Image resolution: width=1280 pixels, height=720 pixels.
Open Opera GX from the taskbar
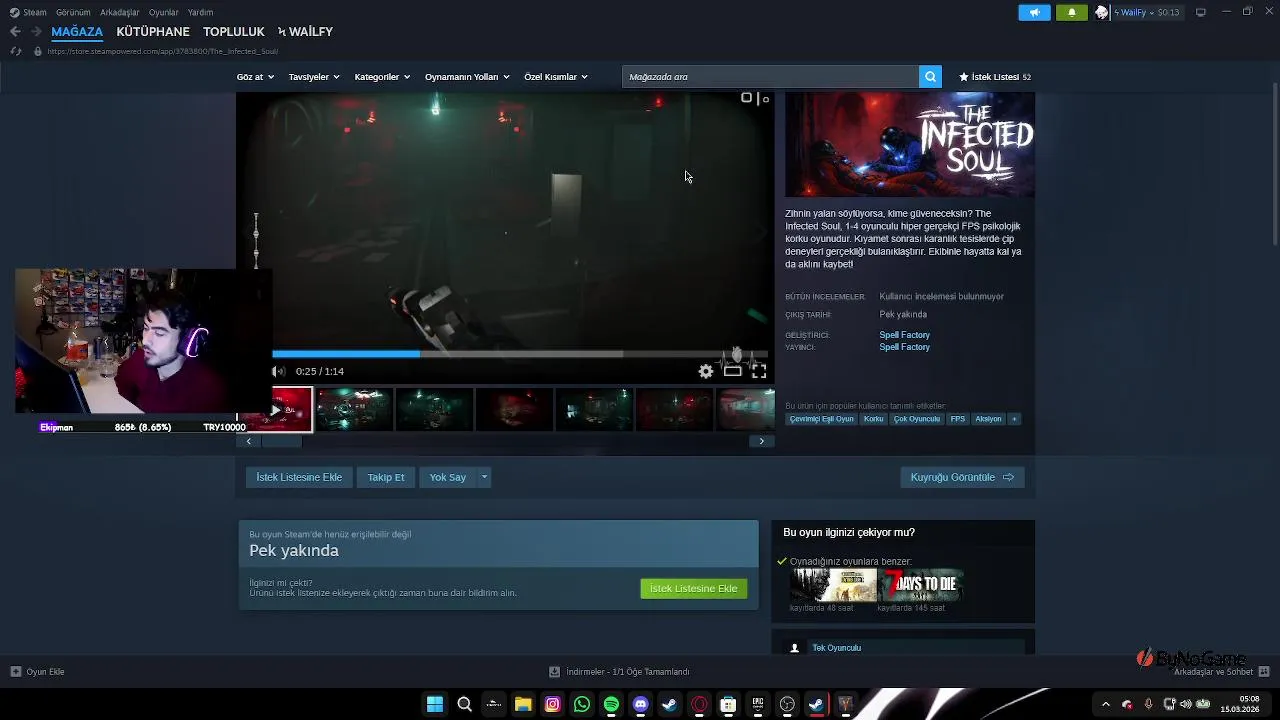699,704
